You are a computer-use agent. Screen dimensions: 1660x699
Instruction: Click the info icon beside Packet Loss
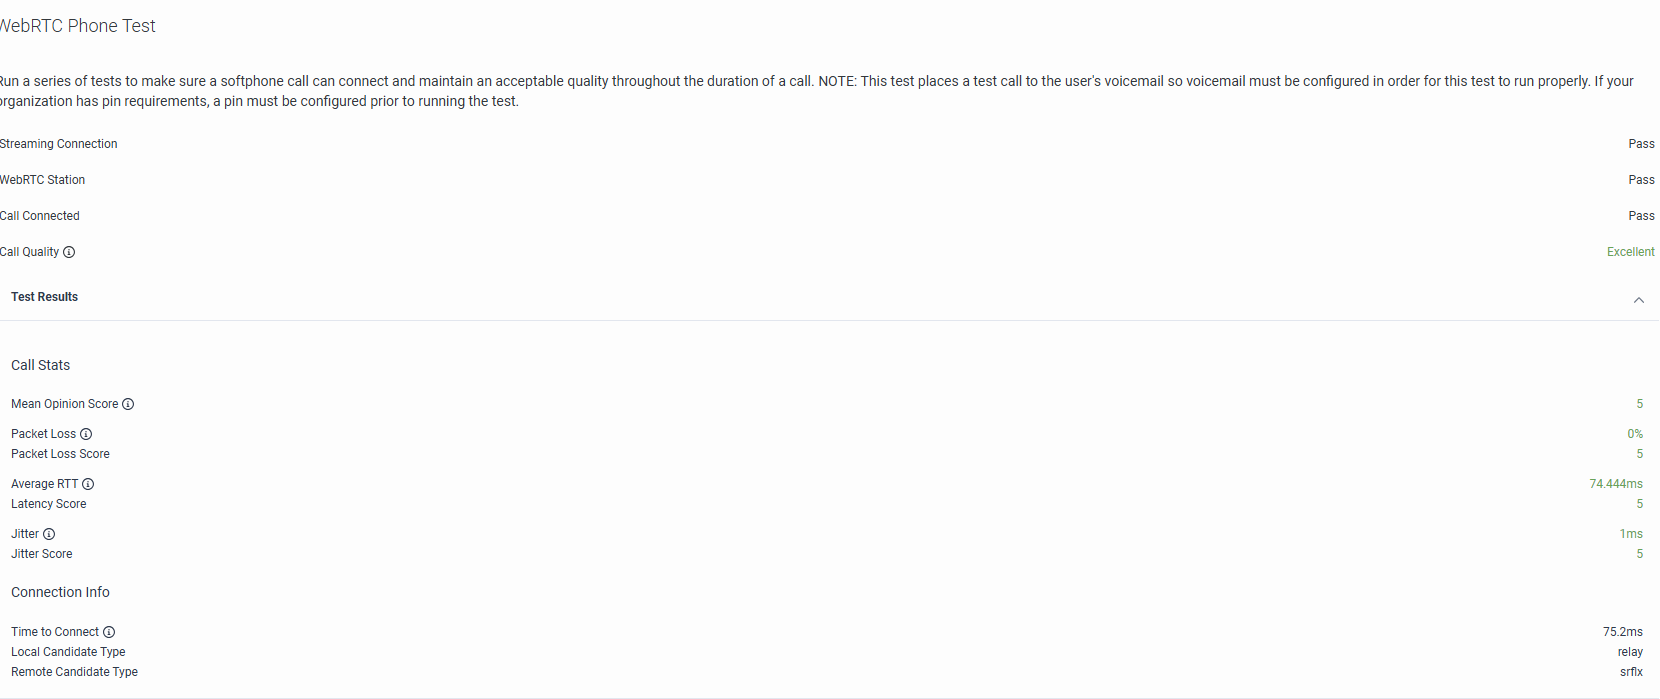pos(86,434)
